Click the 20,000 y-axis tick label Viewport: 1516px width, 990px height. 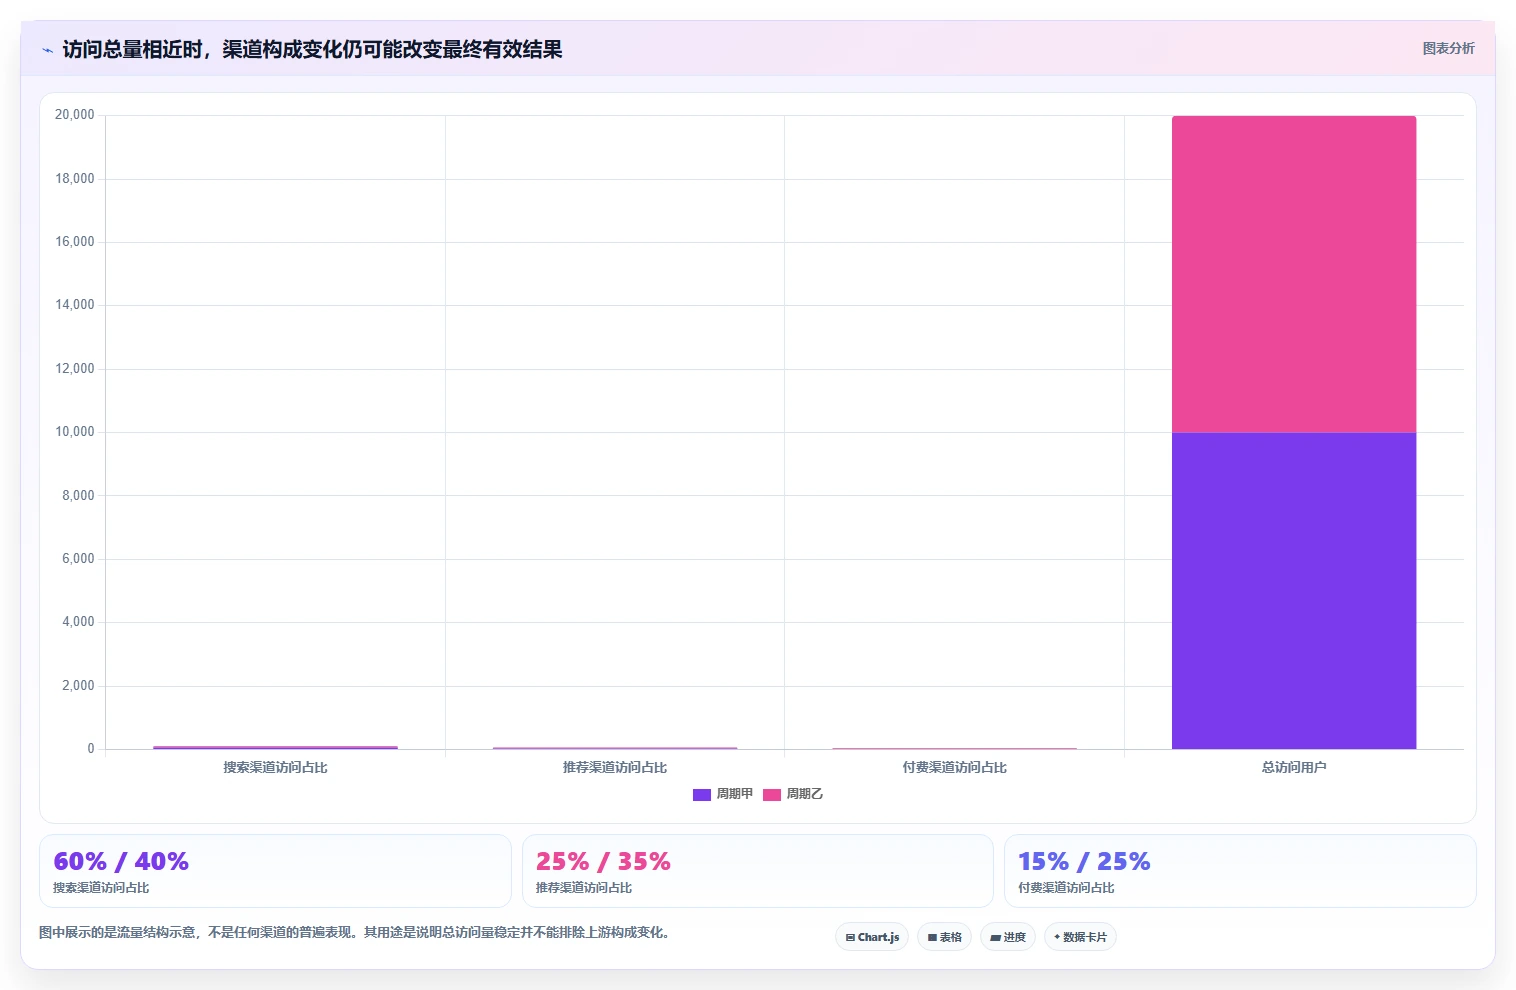coord(75,115)
